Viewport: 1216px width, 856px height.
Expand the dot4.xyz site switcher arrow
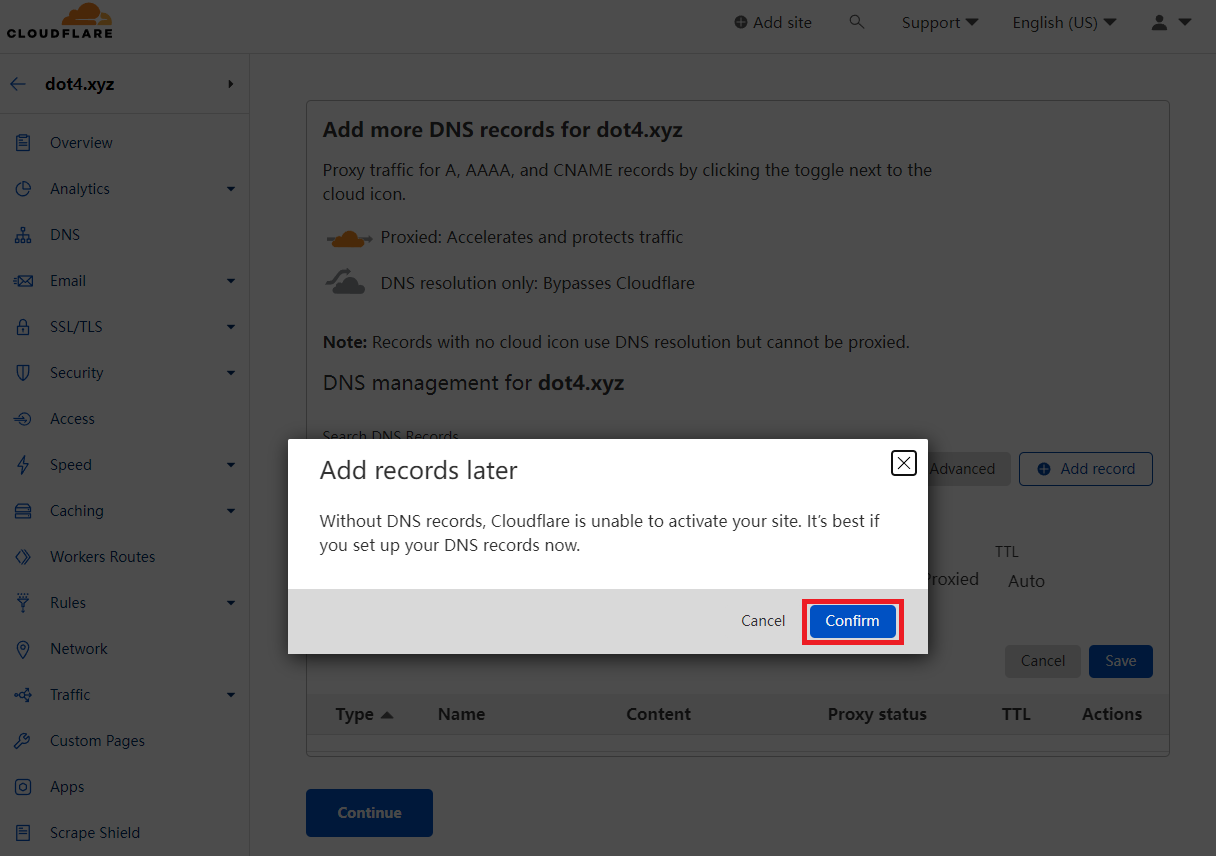pyautogui.click(x=231, y=84)
